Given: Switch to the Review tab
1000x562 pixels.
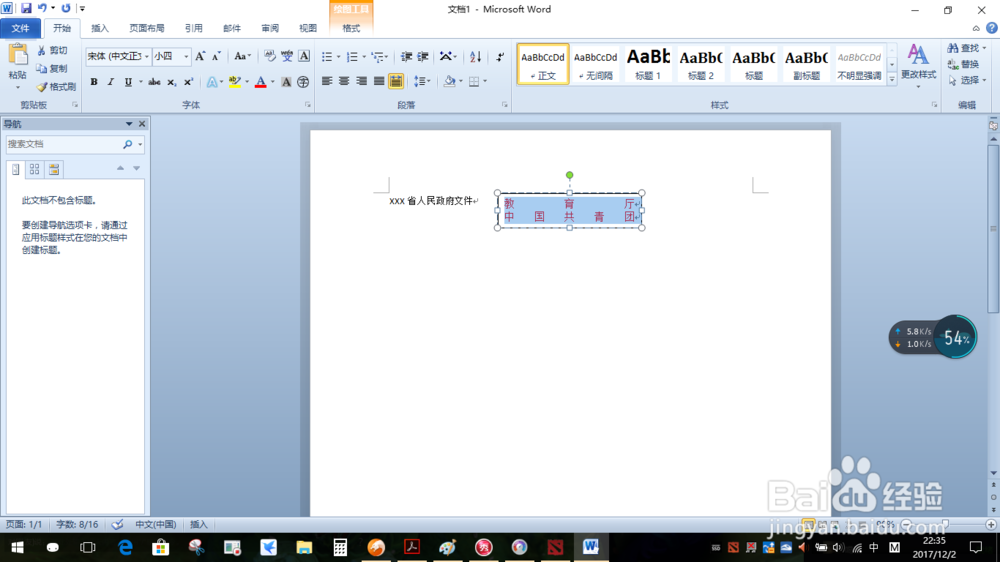Looking at the screenshot, I should (270, 28).
